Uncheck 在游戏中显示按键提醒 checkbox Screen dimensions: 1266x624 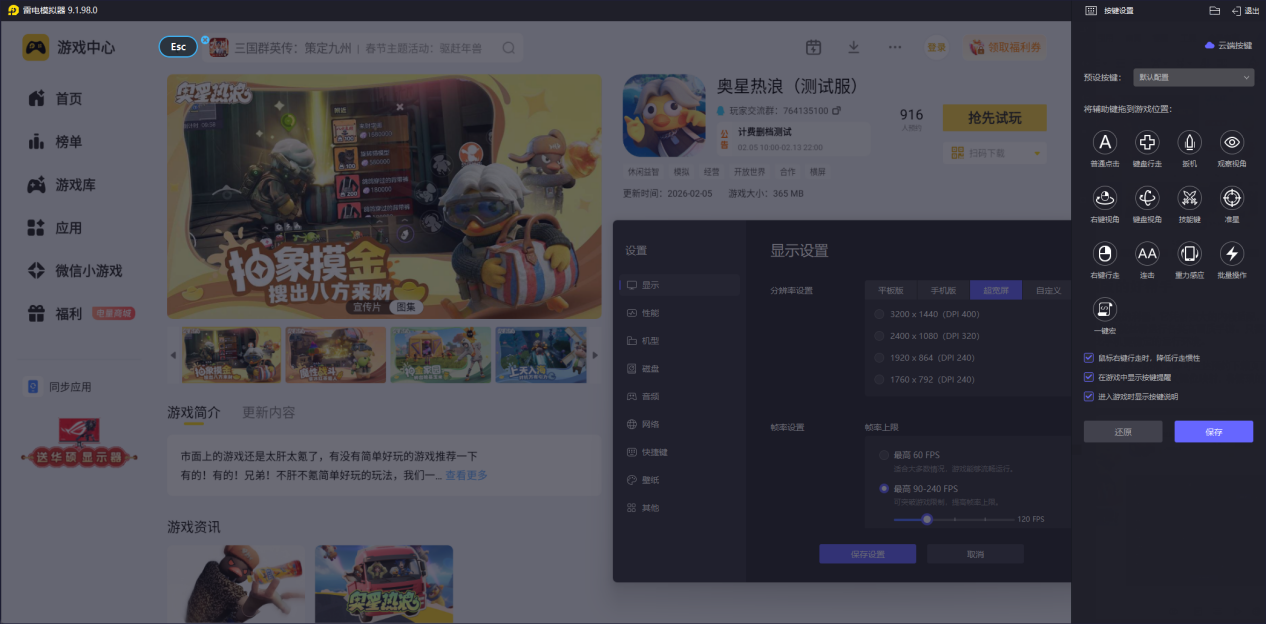(1089, 377)
